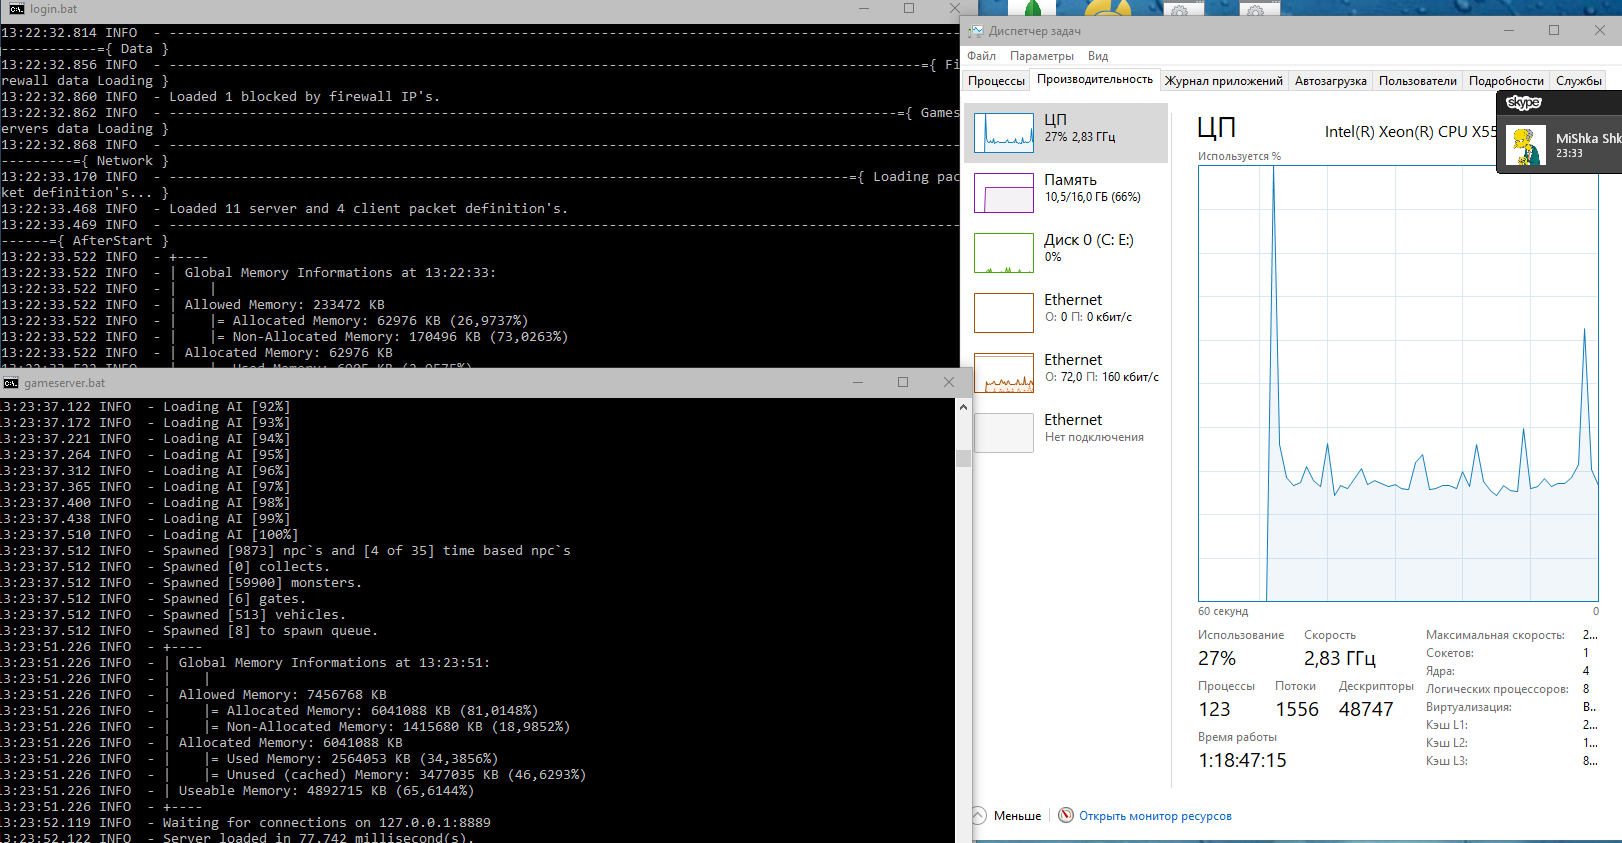
Task: Select the ЦП 27% performance item
Action: 1066,133
